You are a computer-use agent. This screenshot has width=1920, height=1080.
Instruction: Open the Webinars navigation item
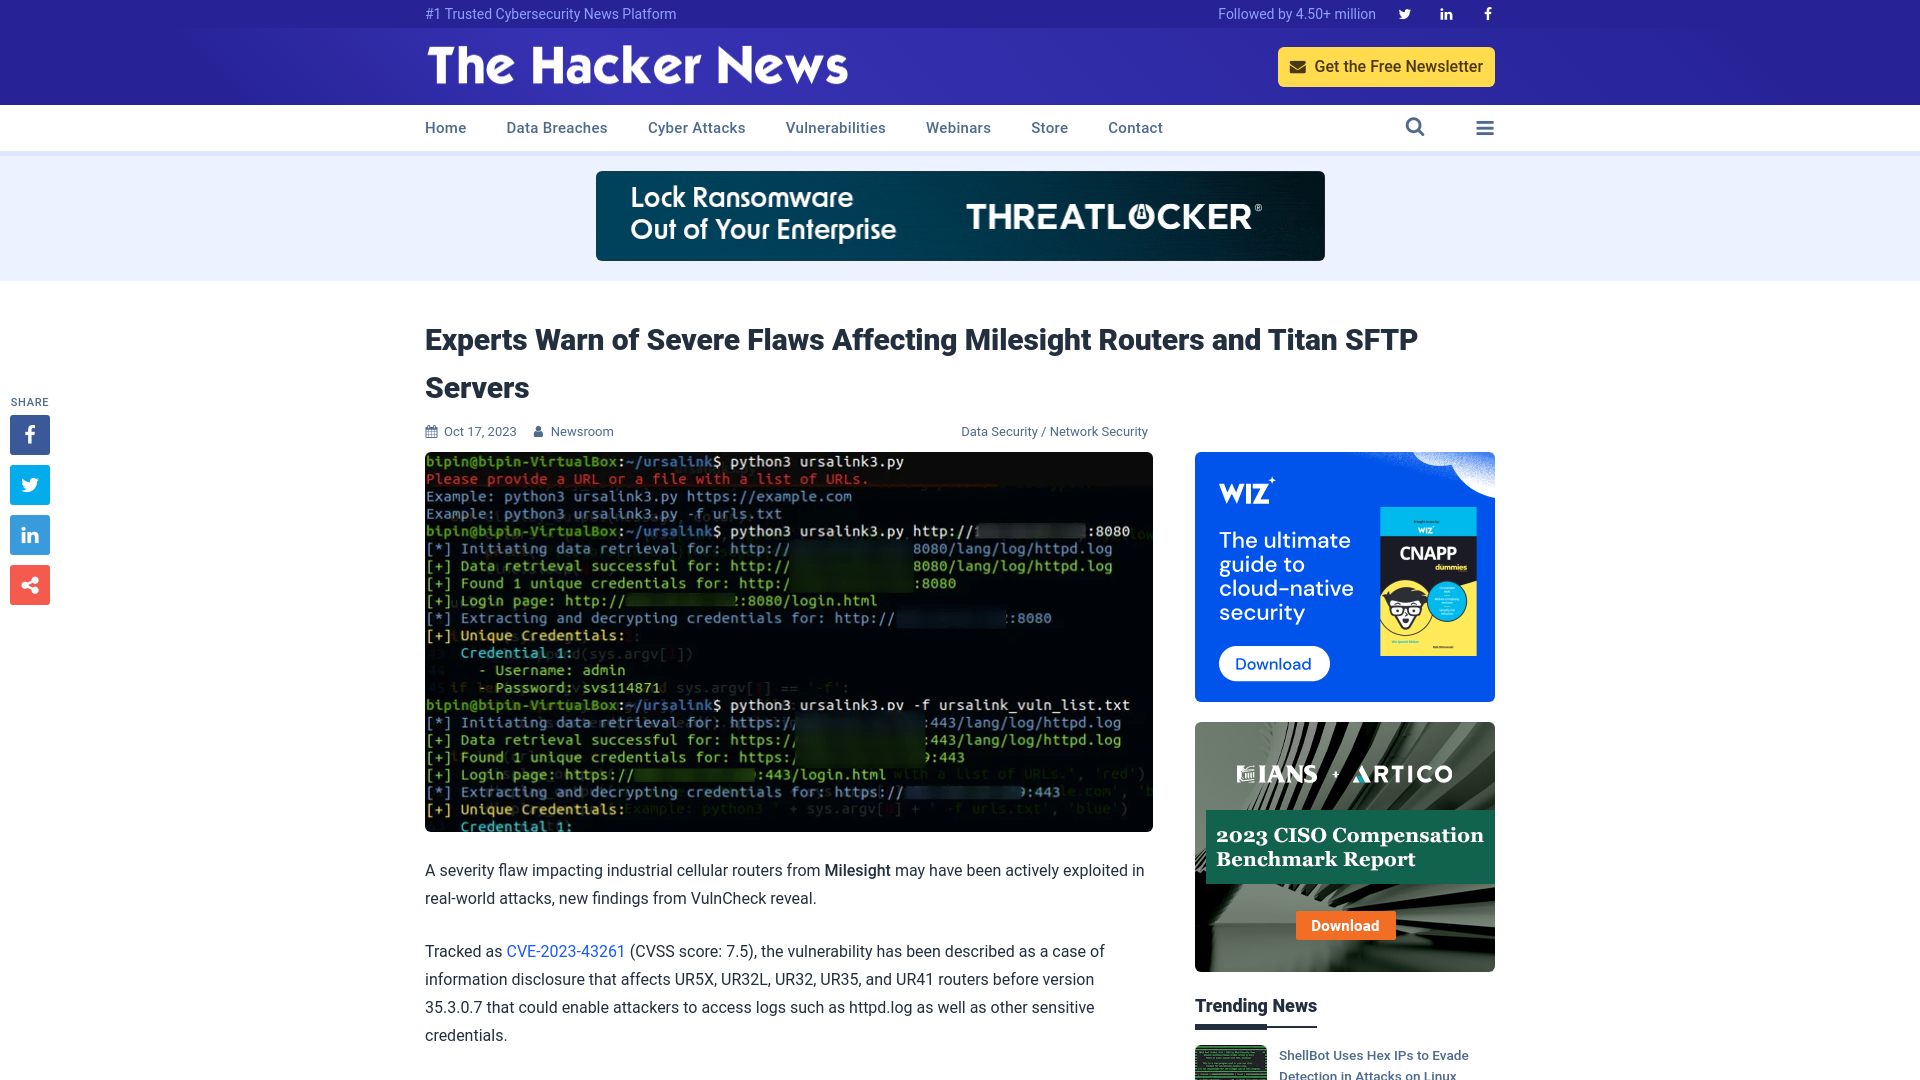[957, 128]
